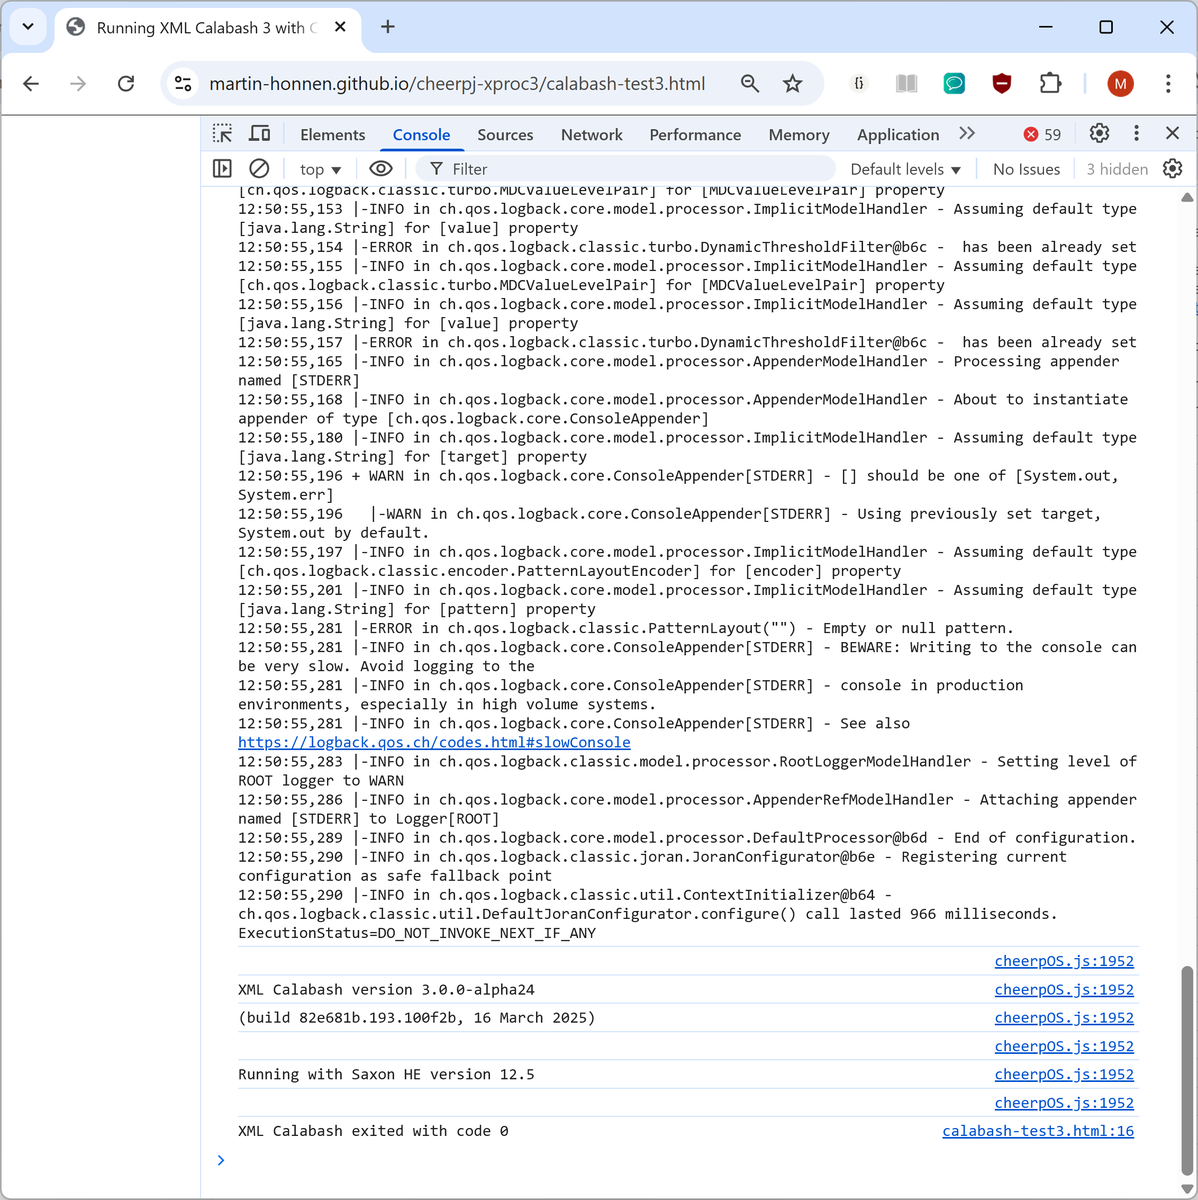Open the Elements tab
Image resolution: width=1198 pixels, height=1200 pixels.
(x=332, y=135)
